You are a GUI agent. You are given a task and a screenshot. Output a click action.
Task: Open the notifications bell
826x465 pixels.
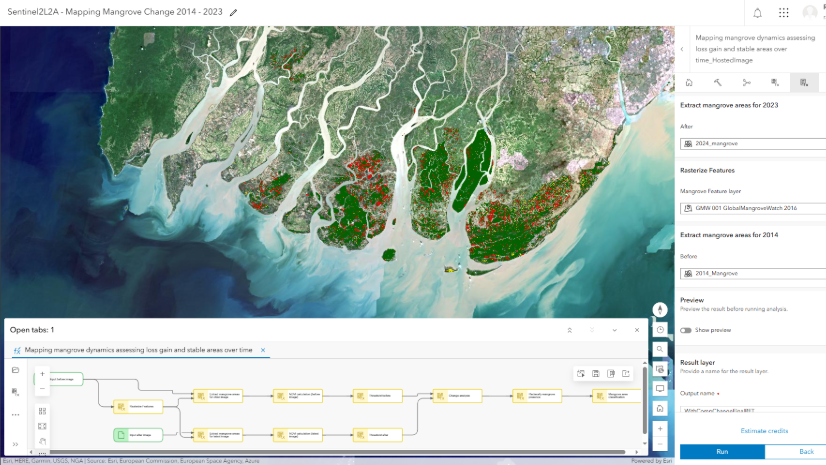click(x=757, y=13)
